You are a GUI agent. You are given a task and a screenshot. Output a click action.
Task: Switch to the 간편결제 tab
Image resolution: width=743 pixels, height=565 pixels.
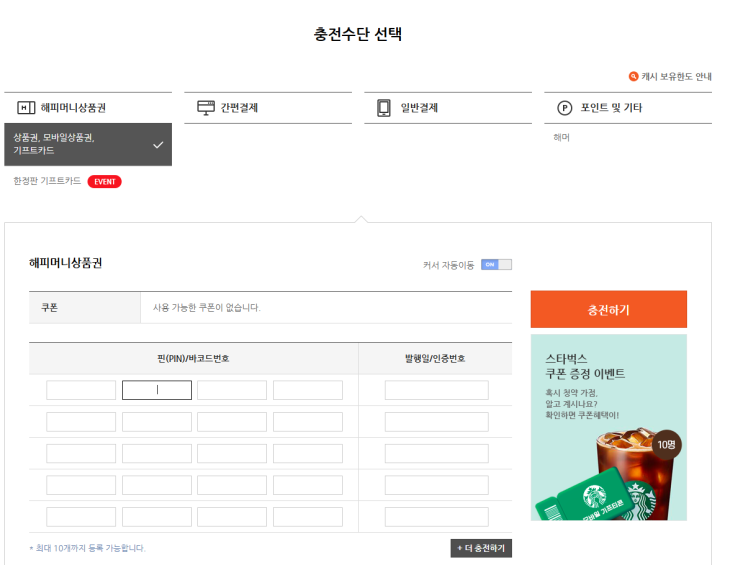coord(268,108)
